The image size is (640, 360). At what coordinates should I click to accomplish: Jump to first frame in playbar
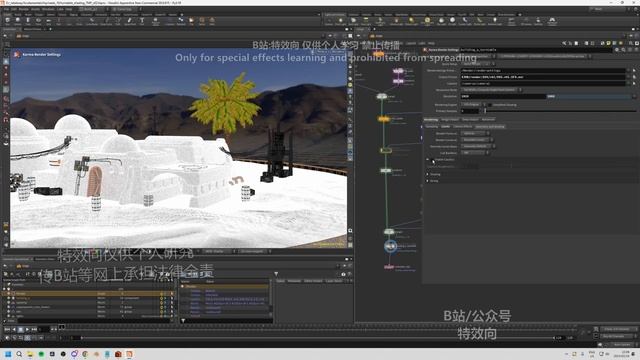point(7,329)
